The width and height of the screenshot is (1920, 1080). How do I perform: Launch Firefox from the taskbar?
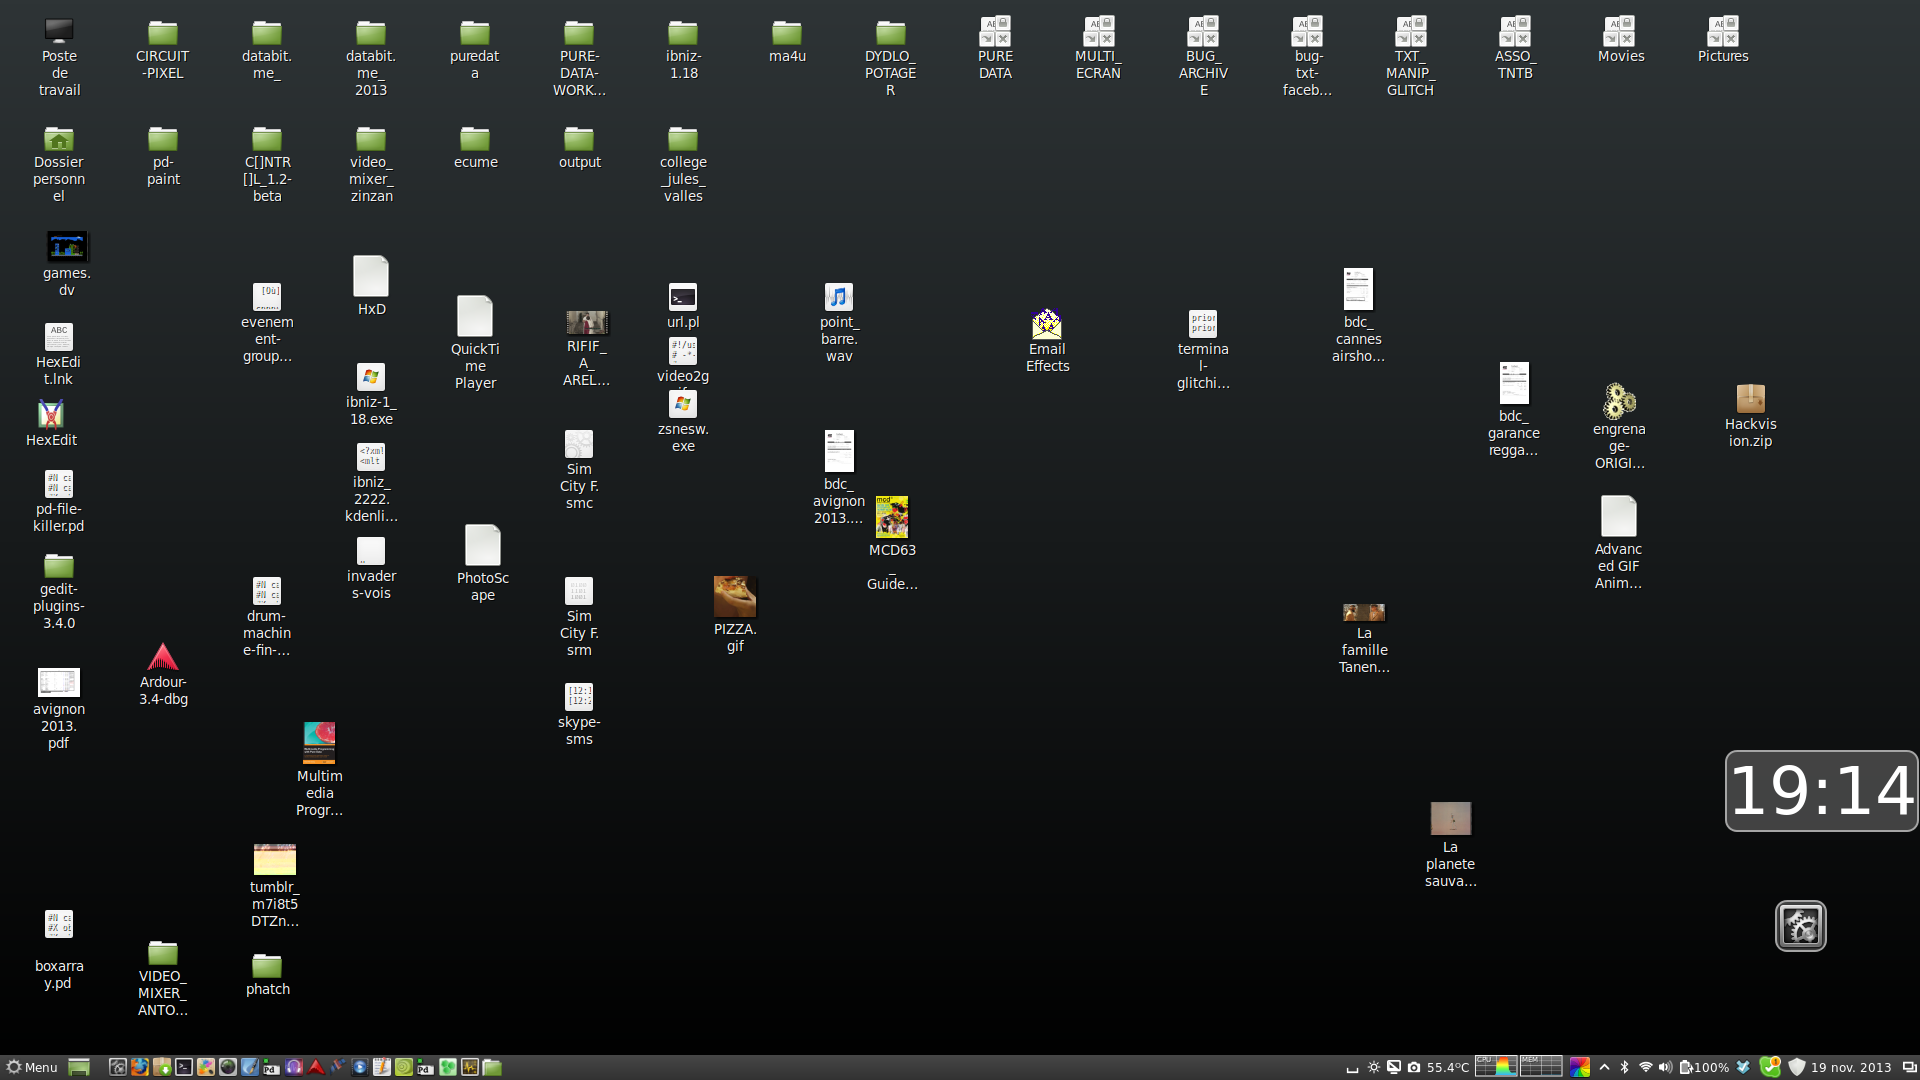139,1067
